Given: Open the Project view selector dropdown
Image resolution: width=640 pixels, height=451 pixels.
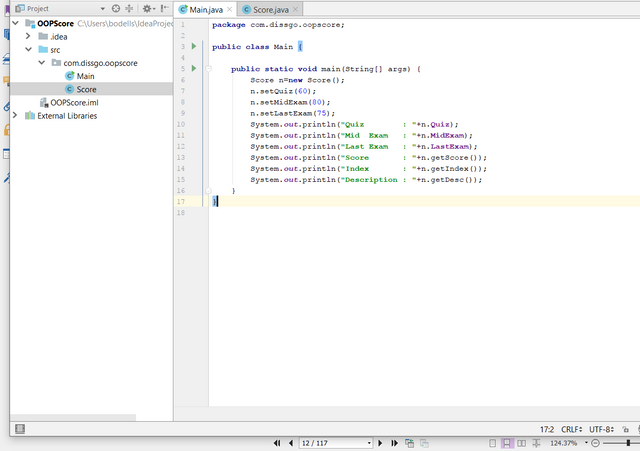Looking at the screenshot, I should point(102,9).
